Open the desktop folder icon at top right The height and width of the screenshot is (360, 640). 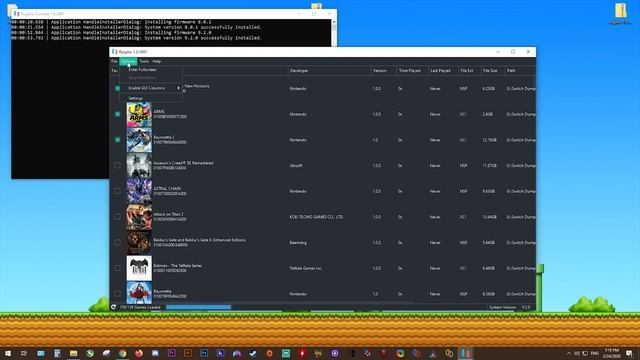point(620,13)
